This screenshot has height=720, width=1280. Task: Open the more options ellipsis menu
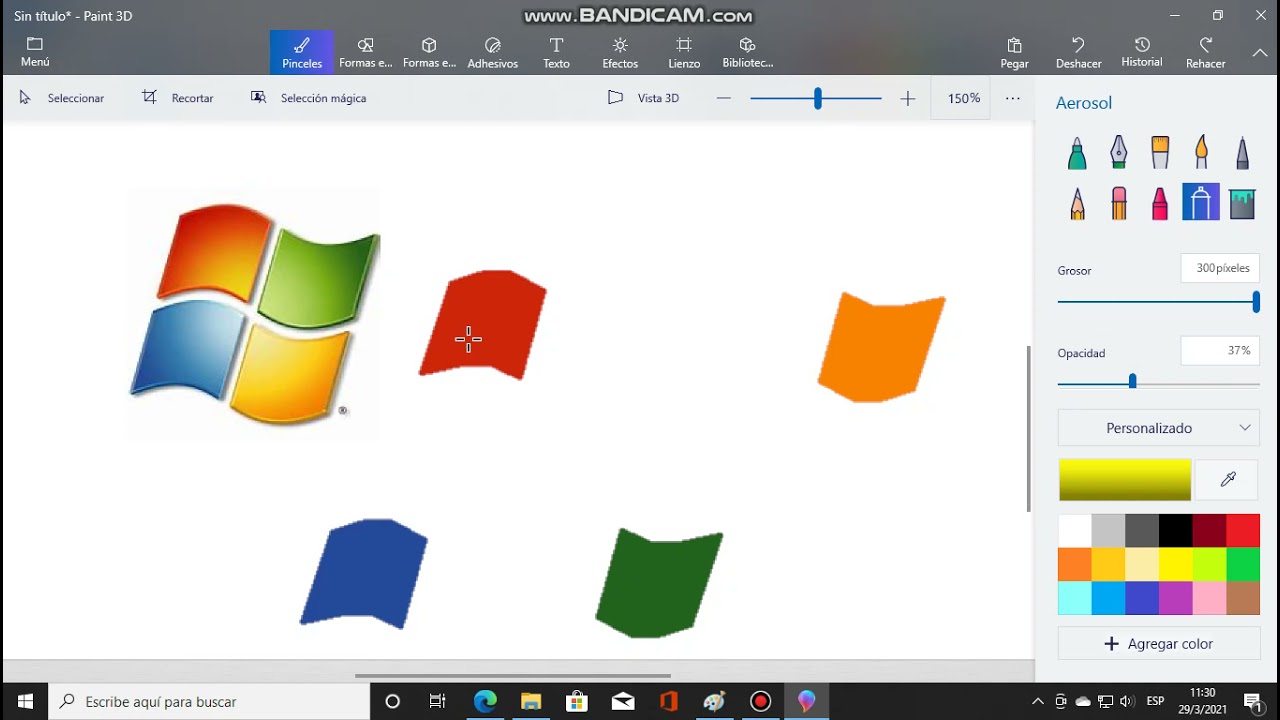coord(1013,98)
